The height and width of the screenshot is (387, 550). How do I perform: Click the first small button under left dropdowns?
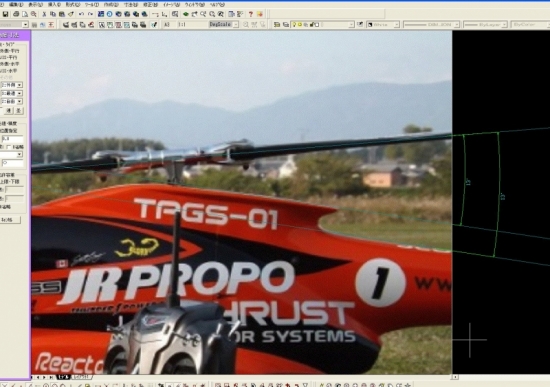9,111
